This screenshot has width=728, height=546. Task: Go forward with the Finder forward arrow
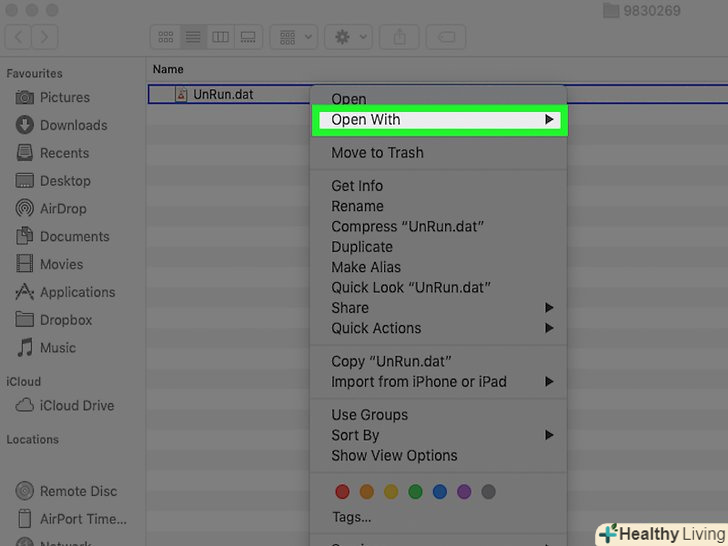[45, 37]
